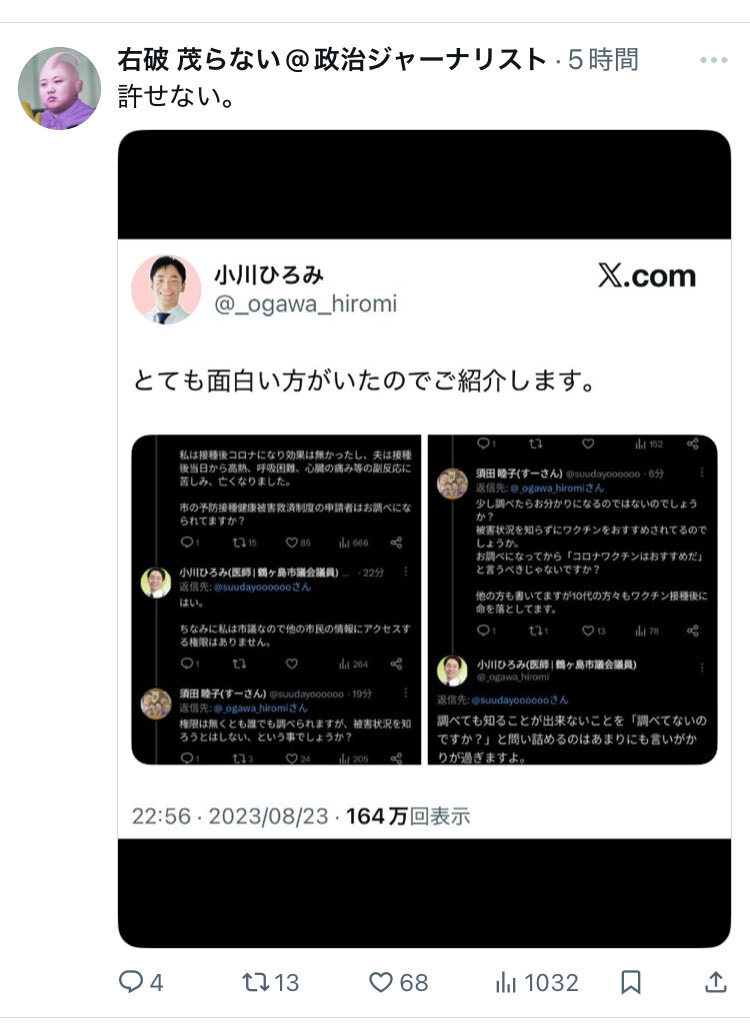750x1025 pixels.
Task: Click the tweet text 許せない。
Action: 176,97
